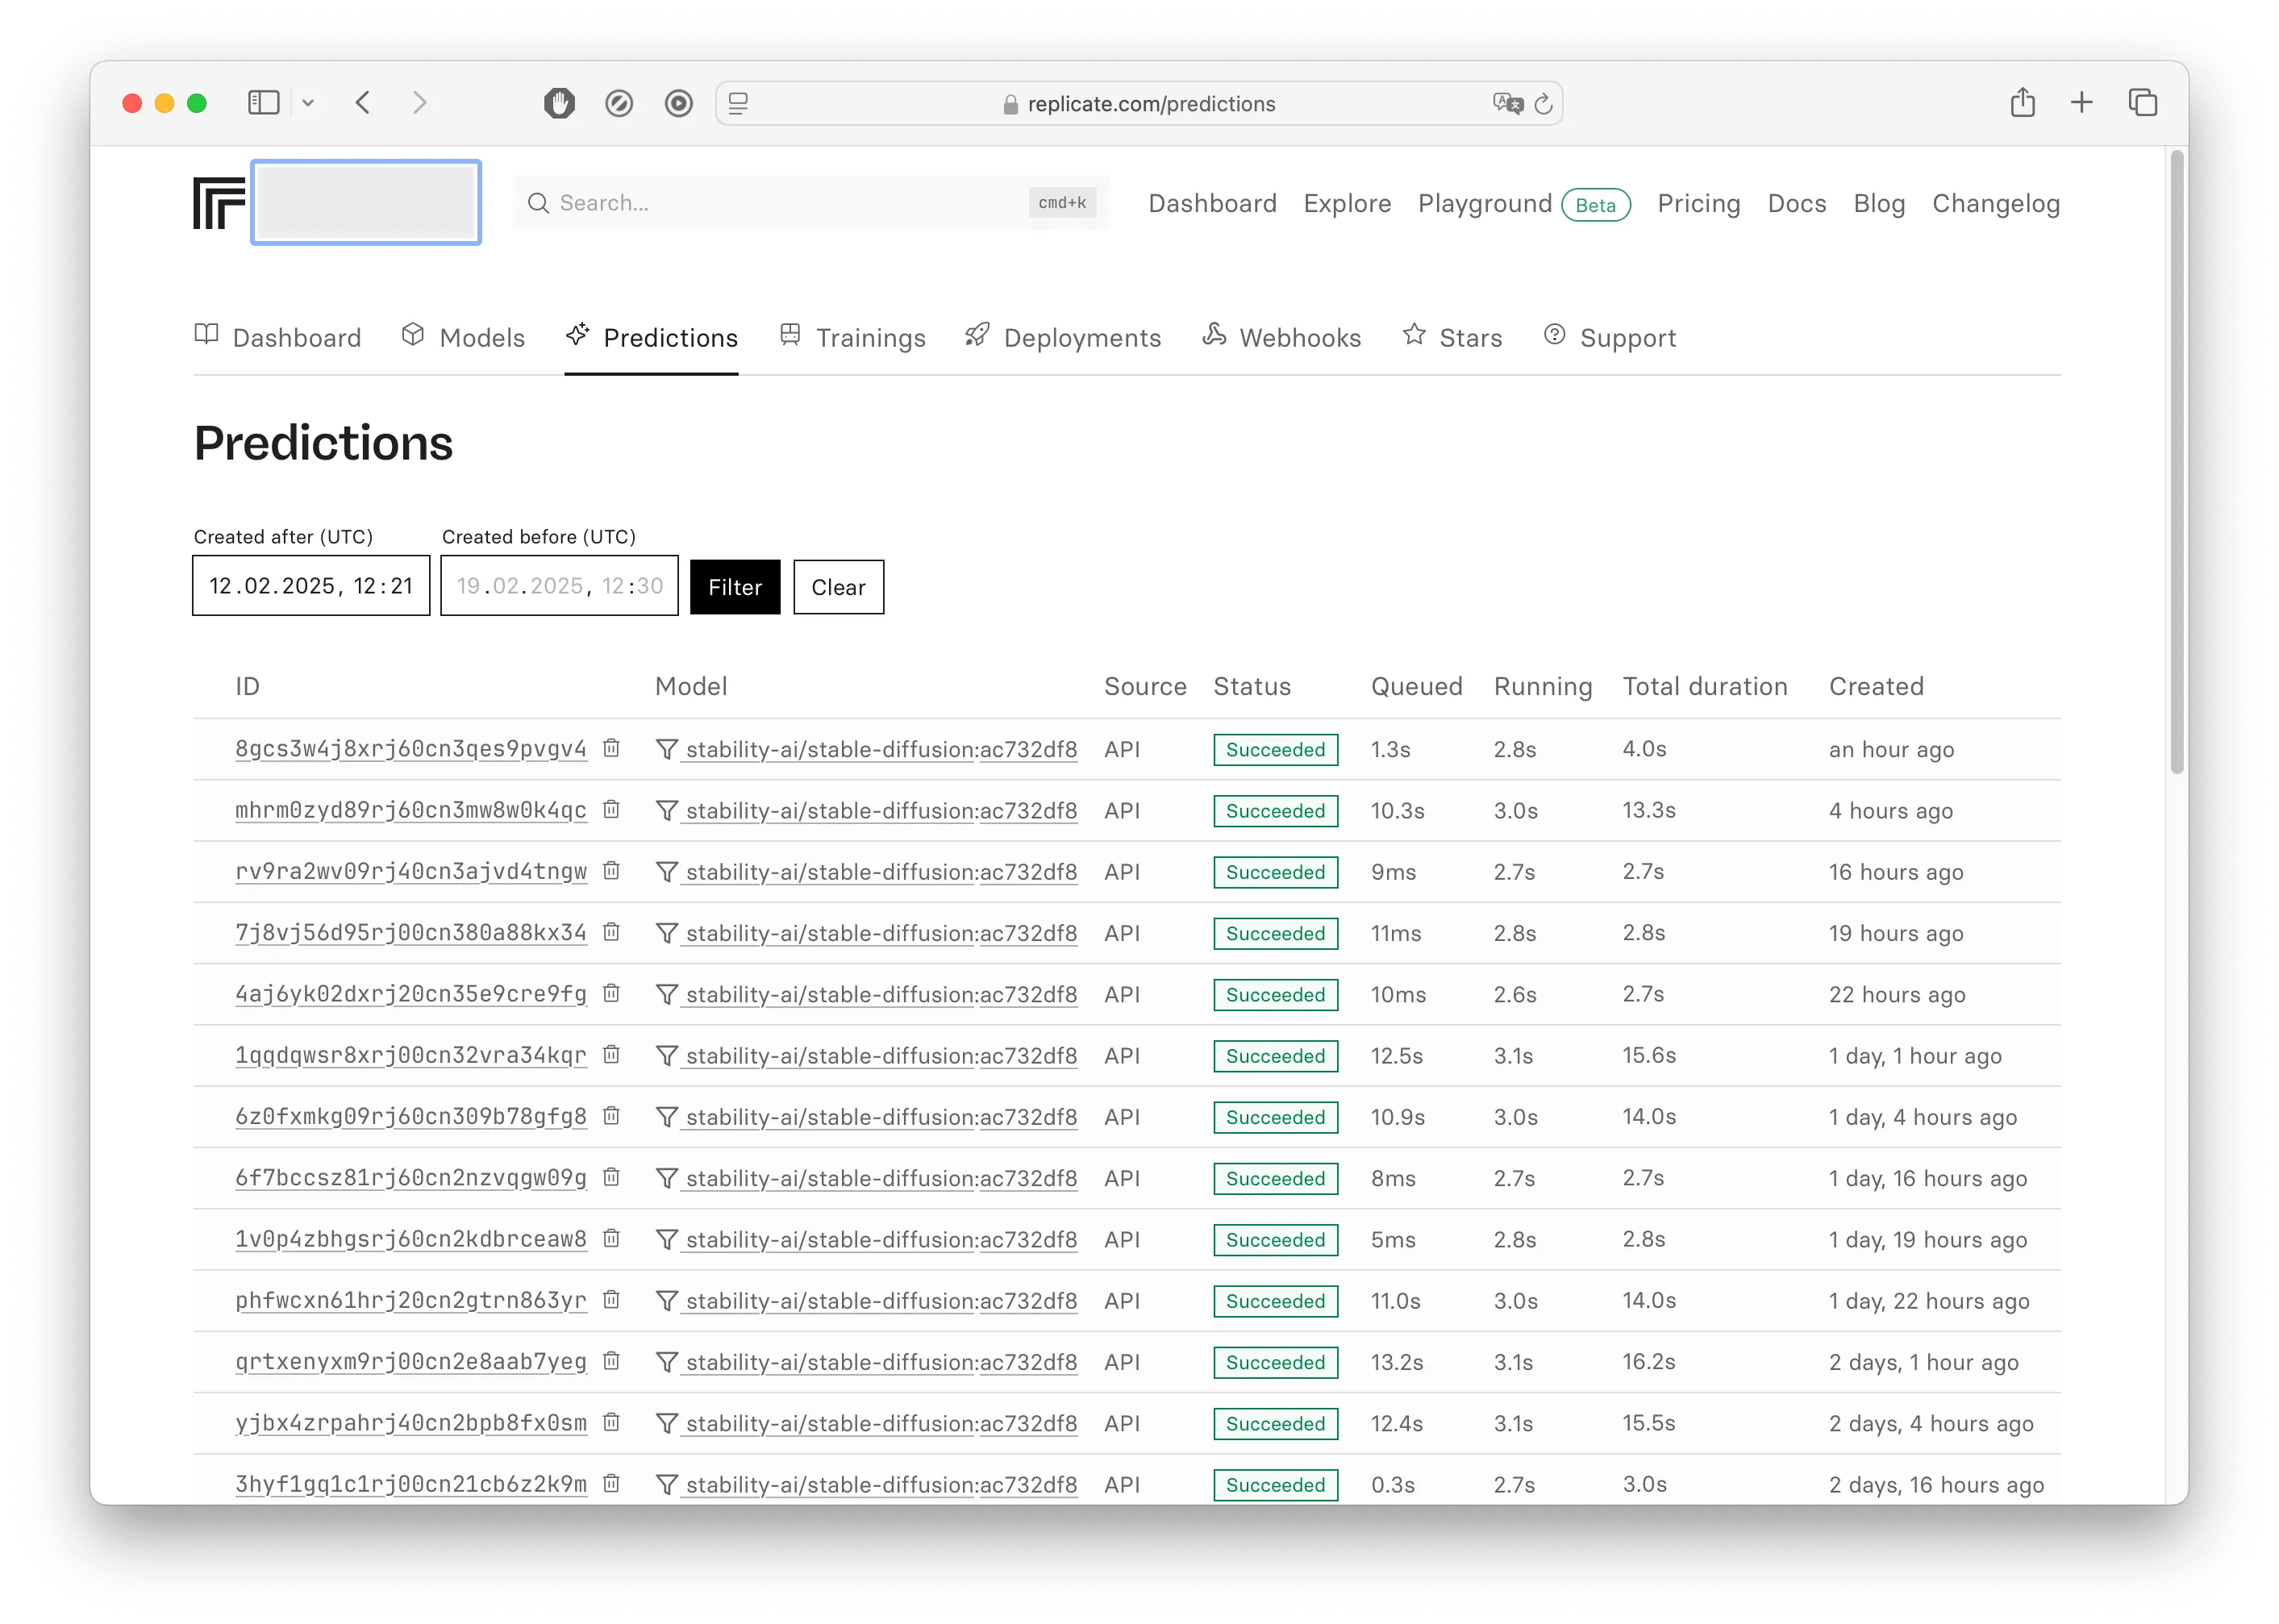Click trash icon for prediction rv9ra2wv09rj40cn3ajvd4tngw
Viewport: 2279px width, 1624px height.
[611, 871]
